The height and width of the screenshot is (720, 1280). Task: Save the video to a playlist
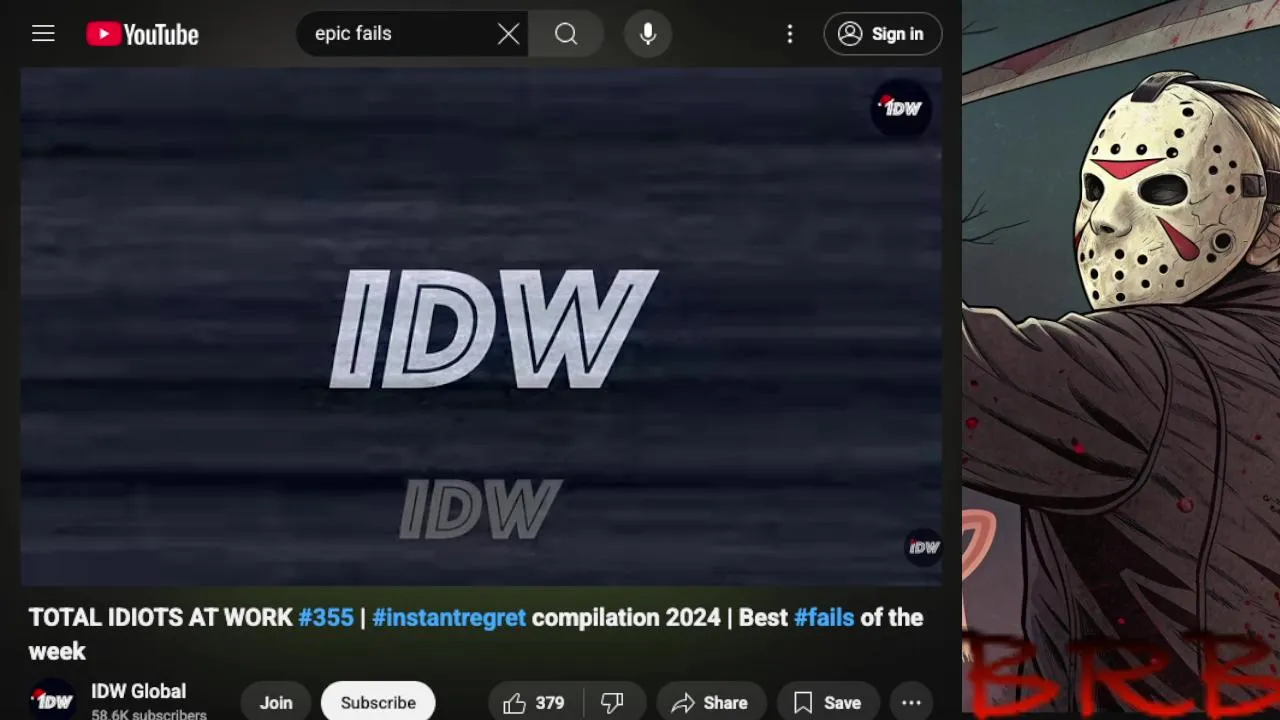click(x=828, y=703)
